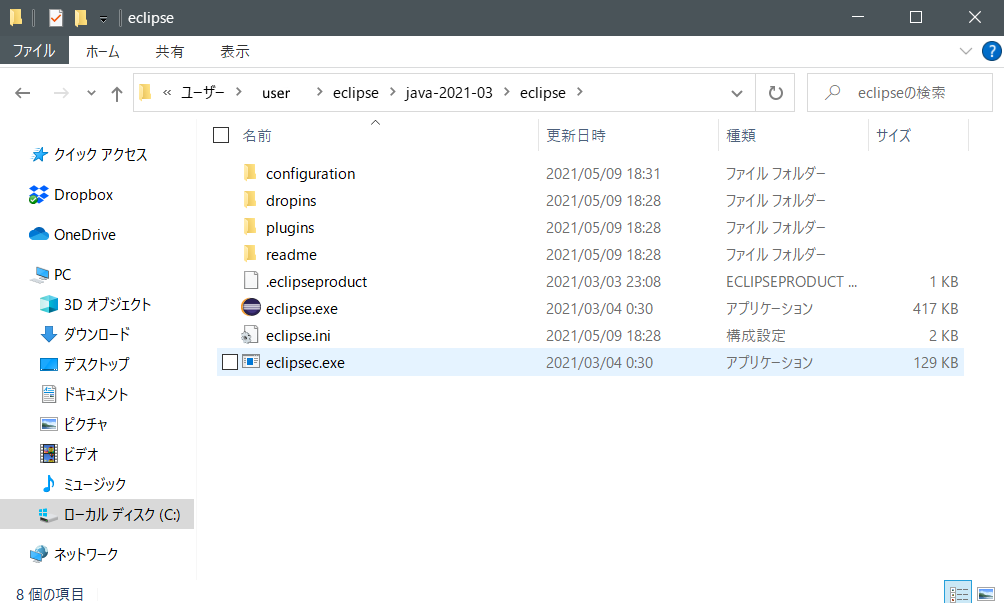This screenshot has width=1004, height=603.
Task: Sort by 名前 column header
Action: pyautogui.click(x=257, y=136)
